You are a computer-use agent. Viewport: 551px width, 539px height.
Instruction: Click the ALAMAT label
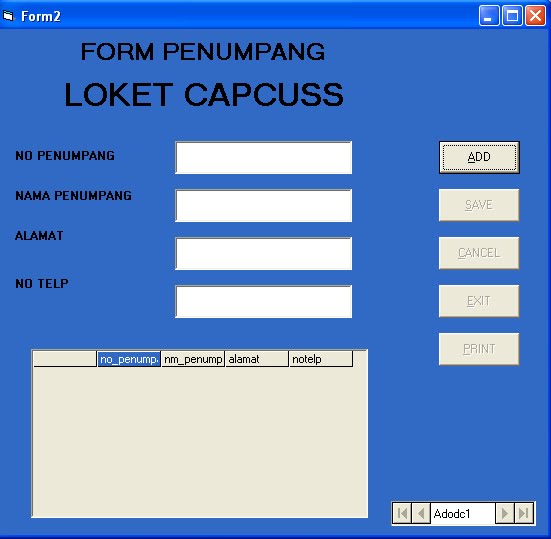(x=39, y=236)
